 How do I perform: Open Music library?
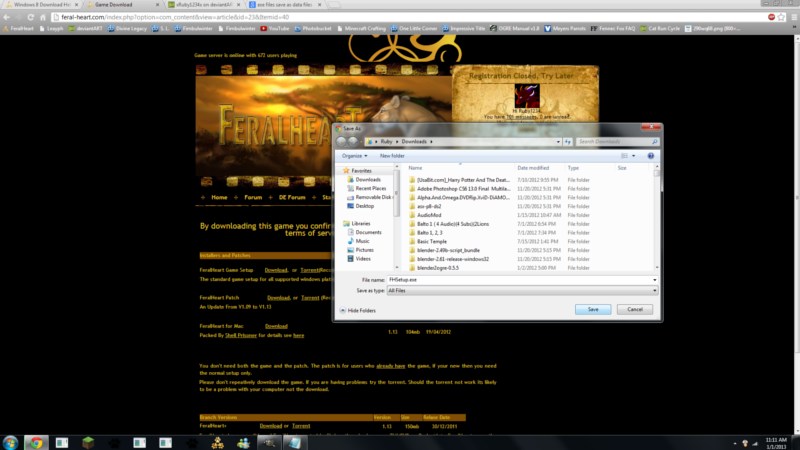pos(362,241)
